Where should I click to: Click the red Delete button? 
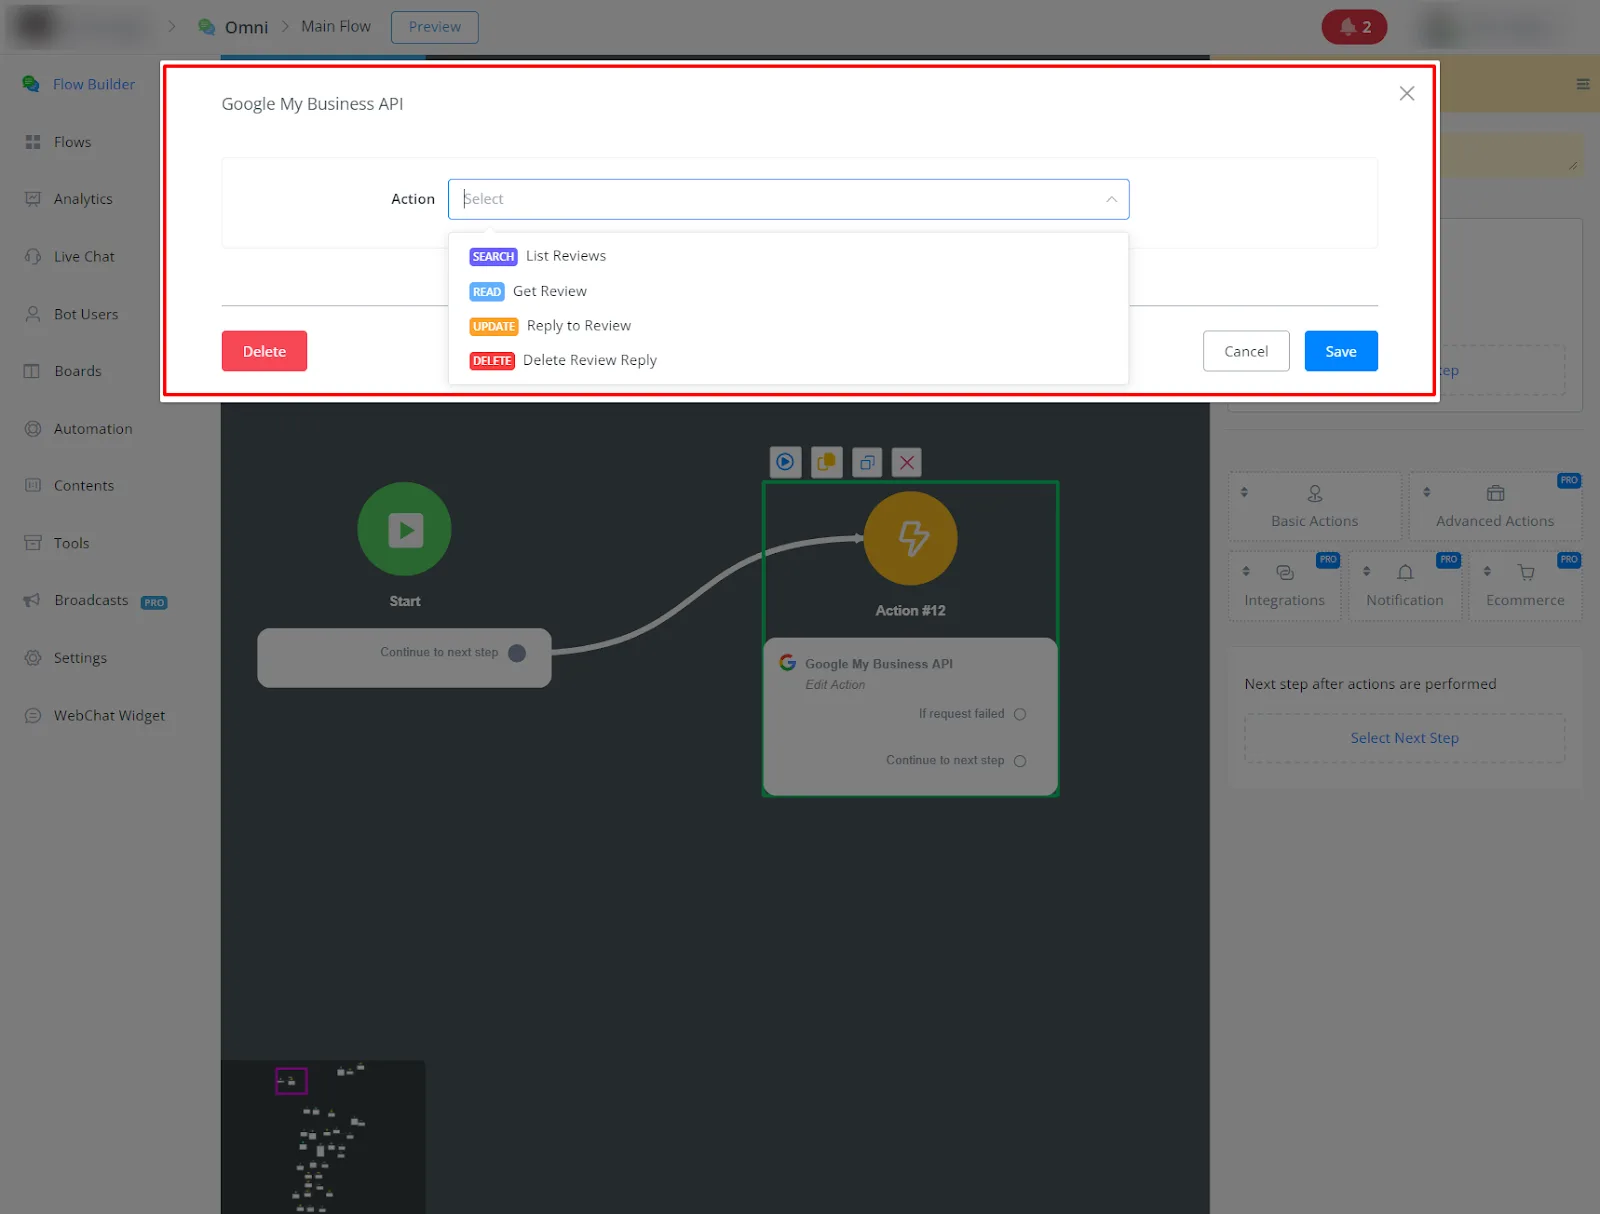tap(264, 351)
